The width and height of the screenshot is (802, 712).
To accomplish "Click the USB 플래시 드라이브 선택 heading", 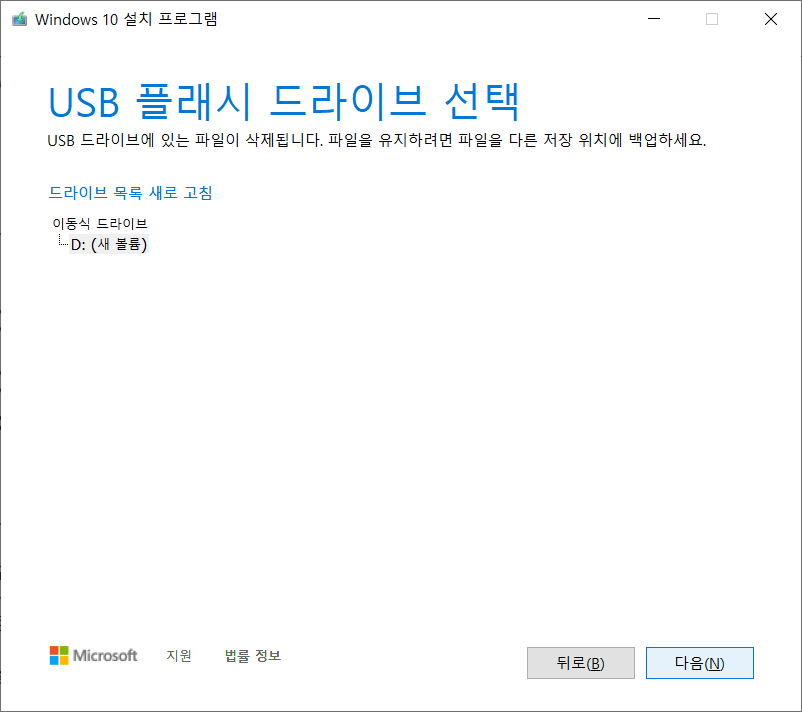I will (x=284, y=102).
